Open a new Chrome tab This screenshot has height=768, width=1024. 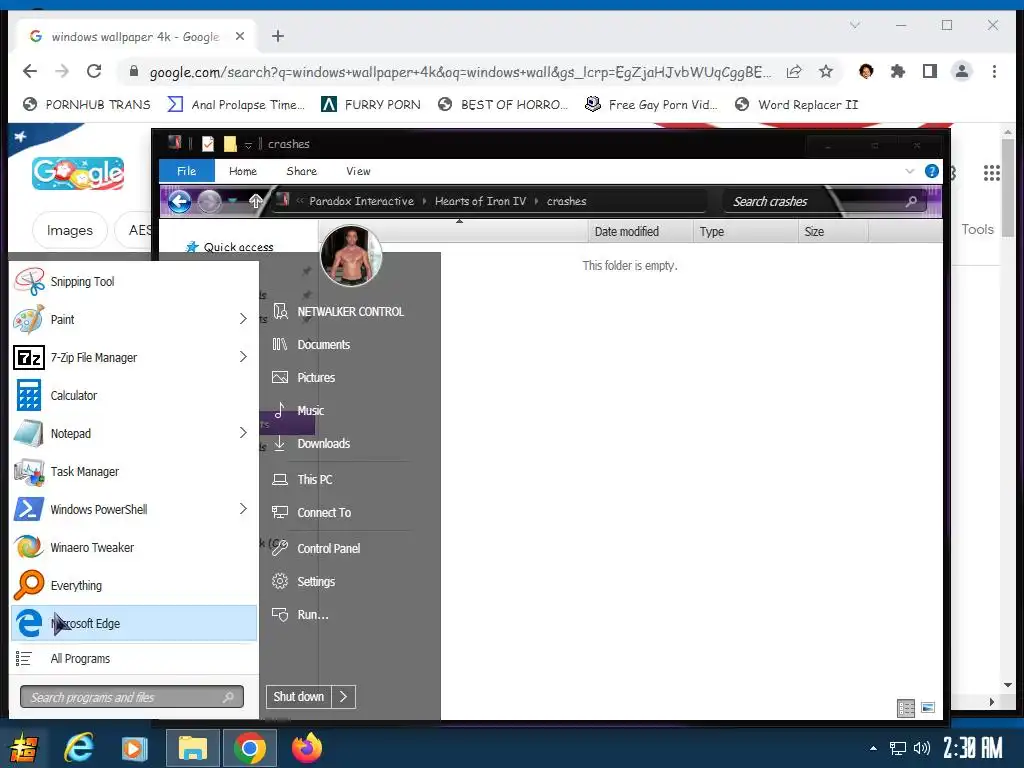(278, 36)
